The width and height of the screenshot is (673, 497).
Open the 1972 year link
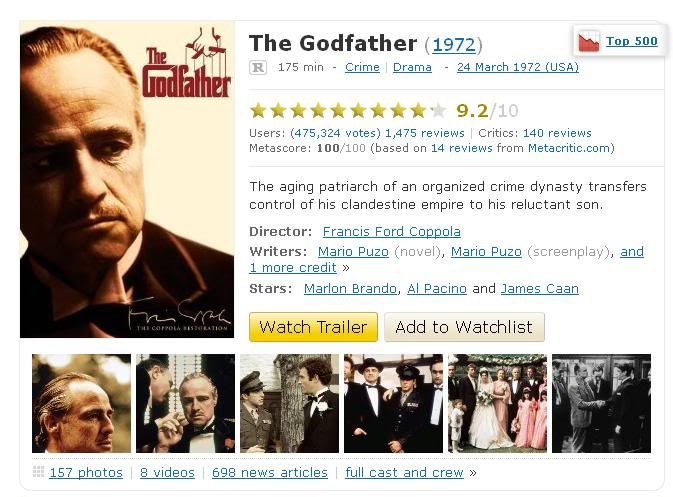[x=454, y=45]
